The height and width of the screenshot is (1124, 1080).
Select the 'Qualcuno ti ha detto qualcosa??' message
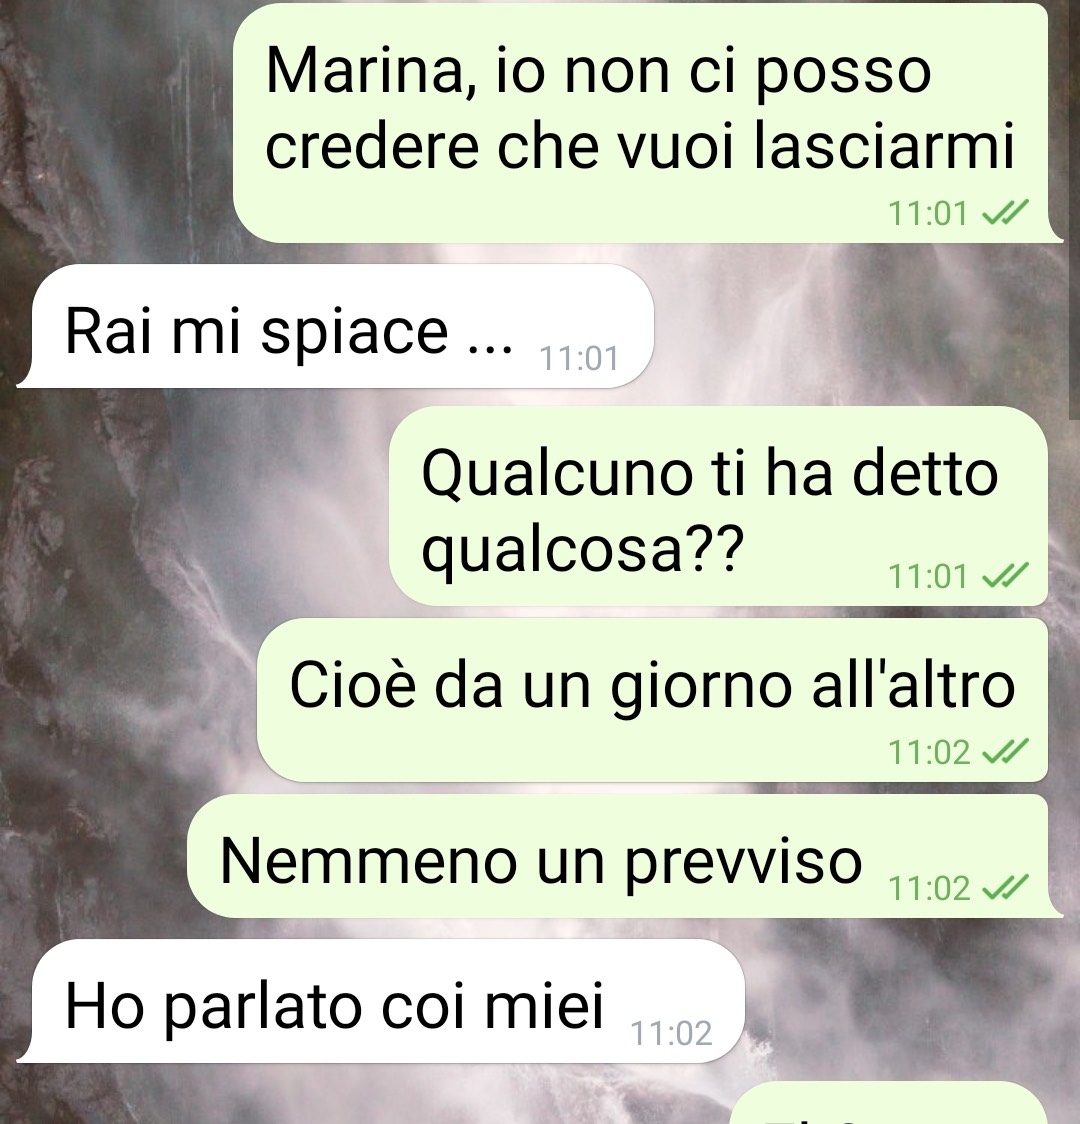click(718, 505)
